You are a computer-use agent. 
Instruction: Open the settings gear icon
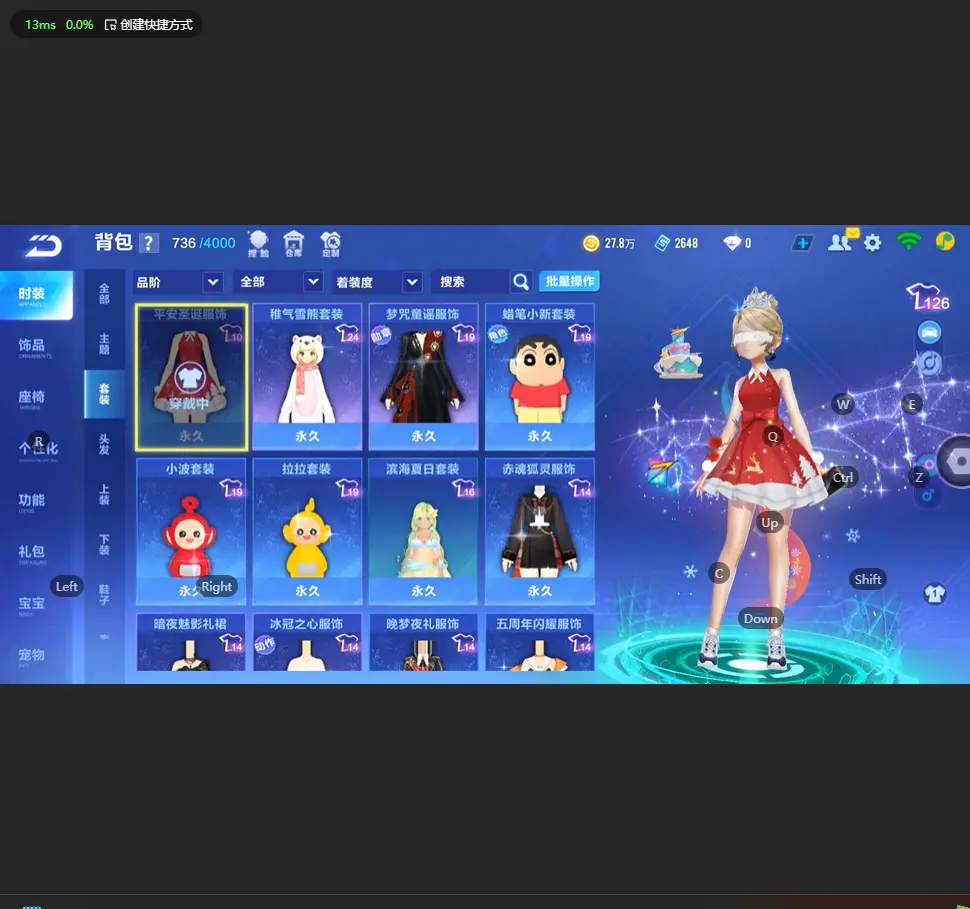[x=872, y=243]
